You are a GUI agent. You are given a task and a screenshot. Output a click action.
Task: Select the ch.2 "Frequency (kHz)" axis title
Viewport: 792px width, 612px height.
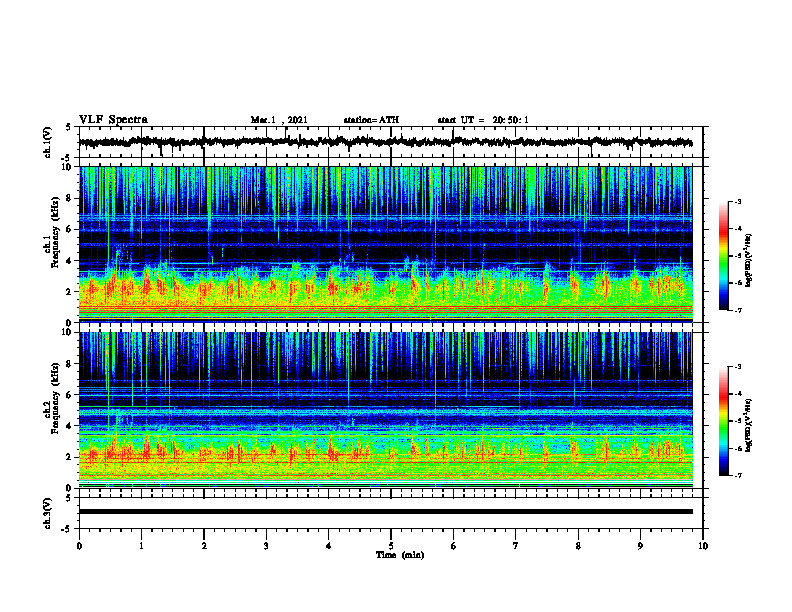55,398
